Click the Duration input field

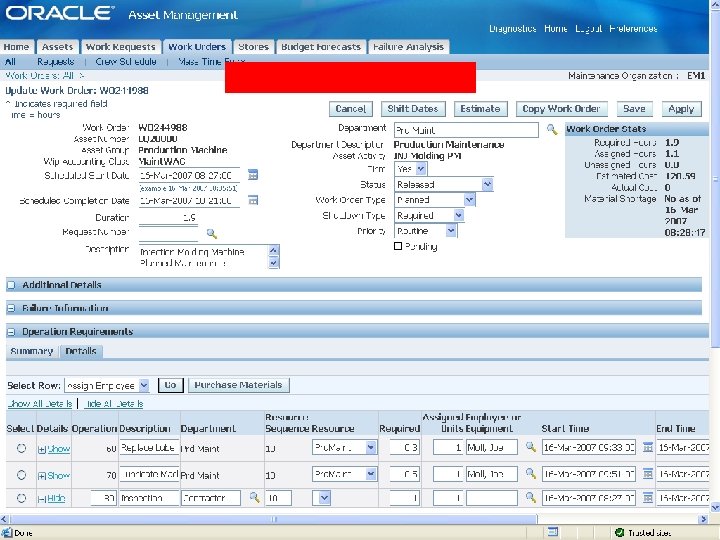pyautogui.click(x=167, y=217)
